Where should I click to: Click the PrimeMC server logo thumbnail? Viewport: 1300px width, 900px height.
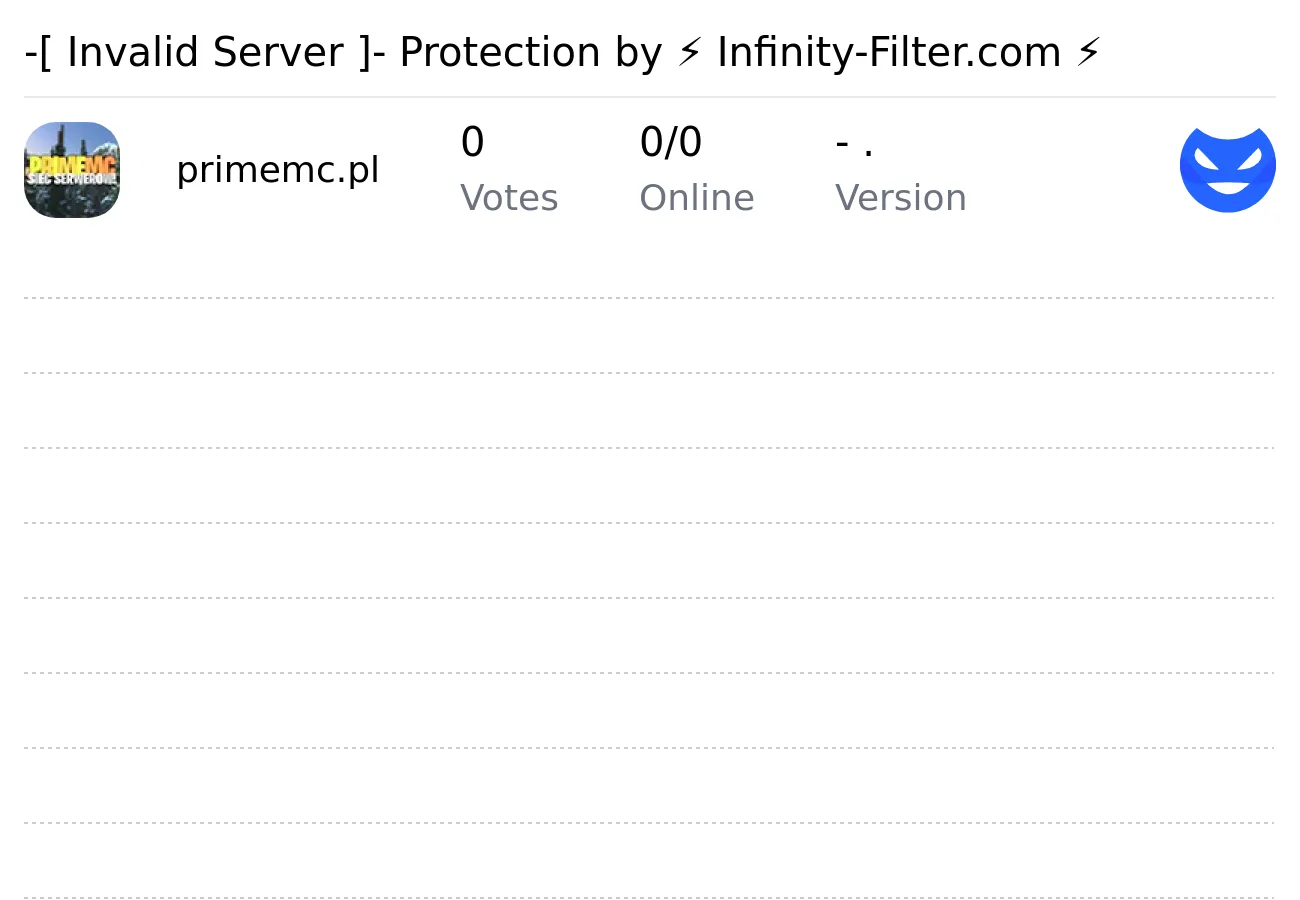(72, 170)
